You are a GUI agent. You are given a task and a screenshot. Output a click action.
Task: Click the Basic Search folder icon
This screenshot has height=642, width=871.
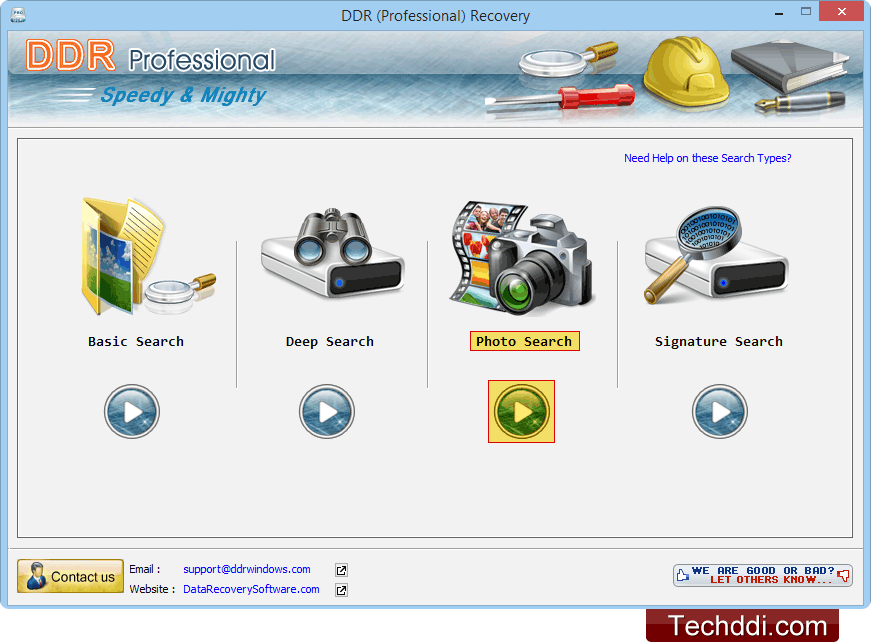[x=148, y=255]
